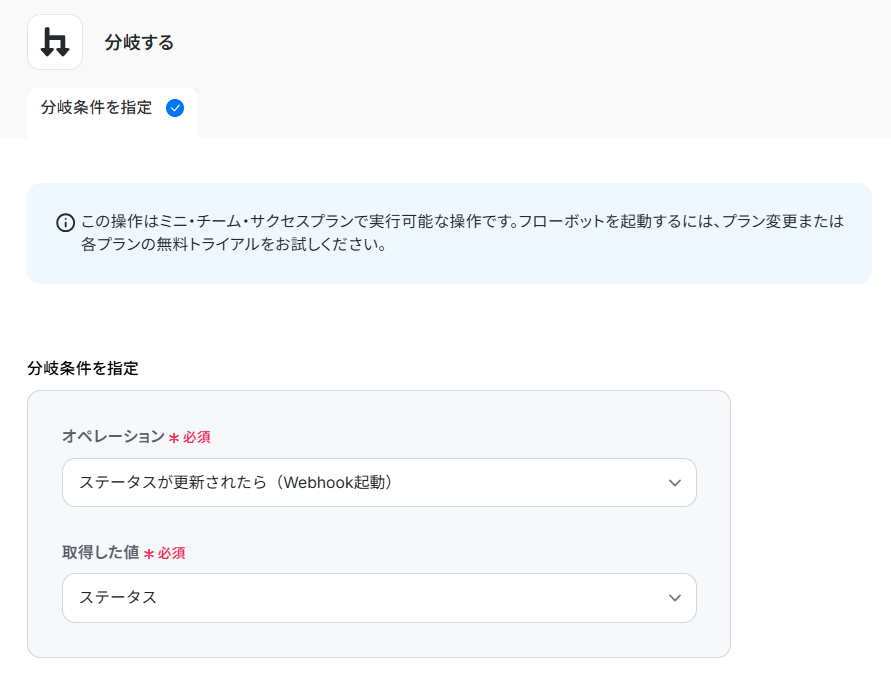Click the ステータス value text in the lower field
Viewport: 891px width, 682px height.
[118, 598]
